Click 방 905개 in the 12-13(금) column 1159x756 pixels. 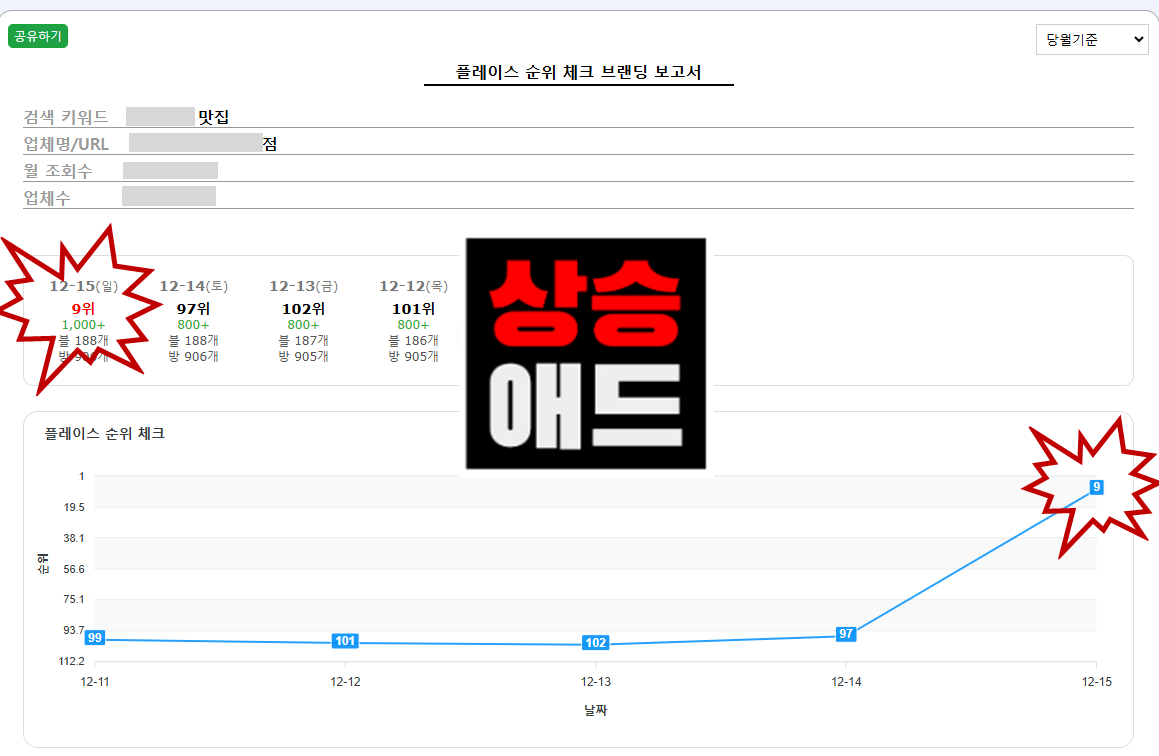pos(304,356)
